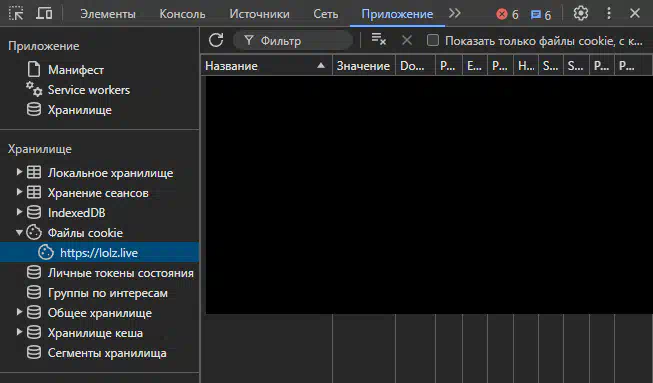Toggle the device toolbar icon
Screen dimensions: 653x383
click(44, 13)
